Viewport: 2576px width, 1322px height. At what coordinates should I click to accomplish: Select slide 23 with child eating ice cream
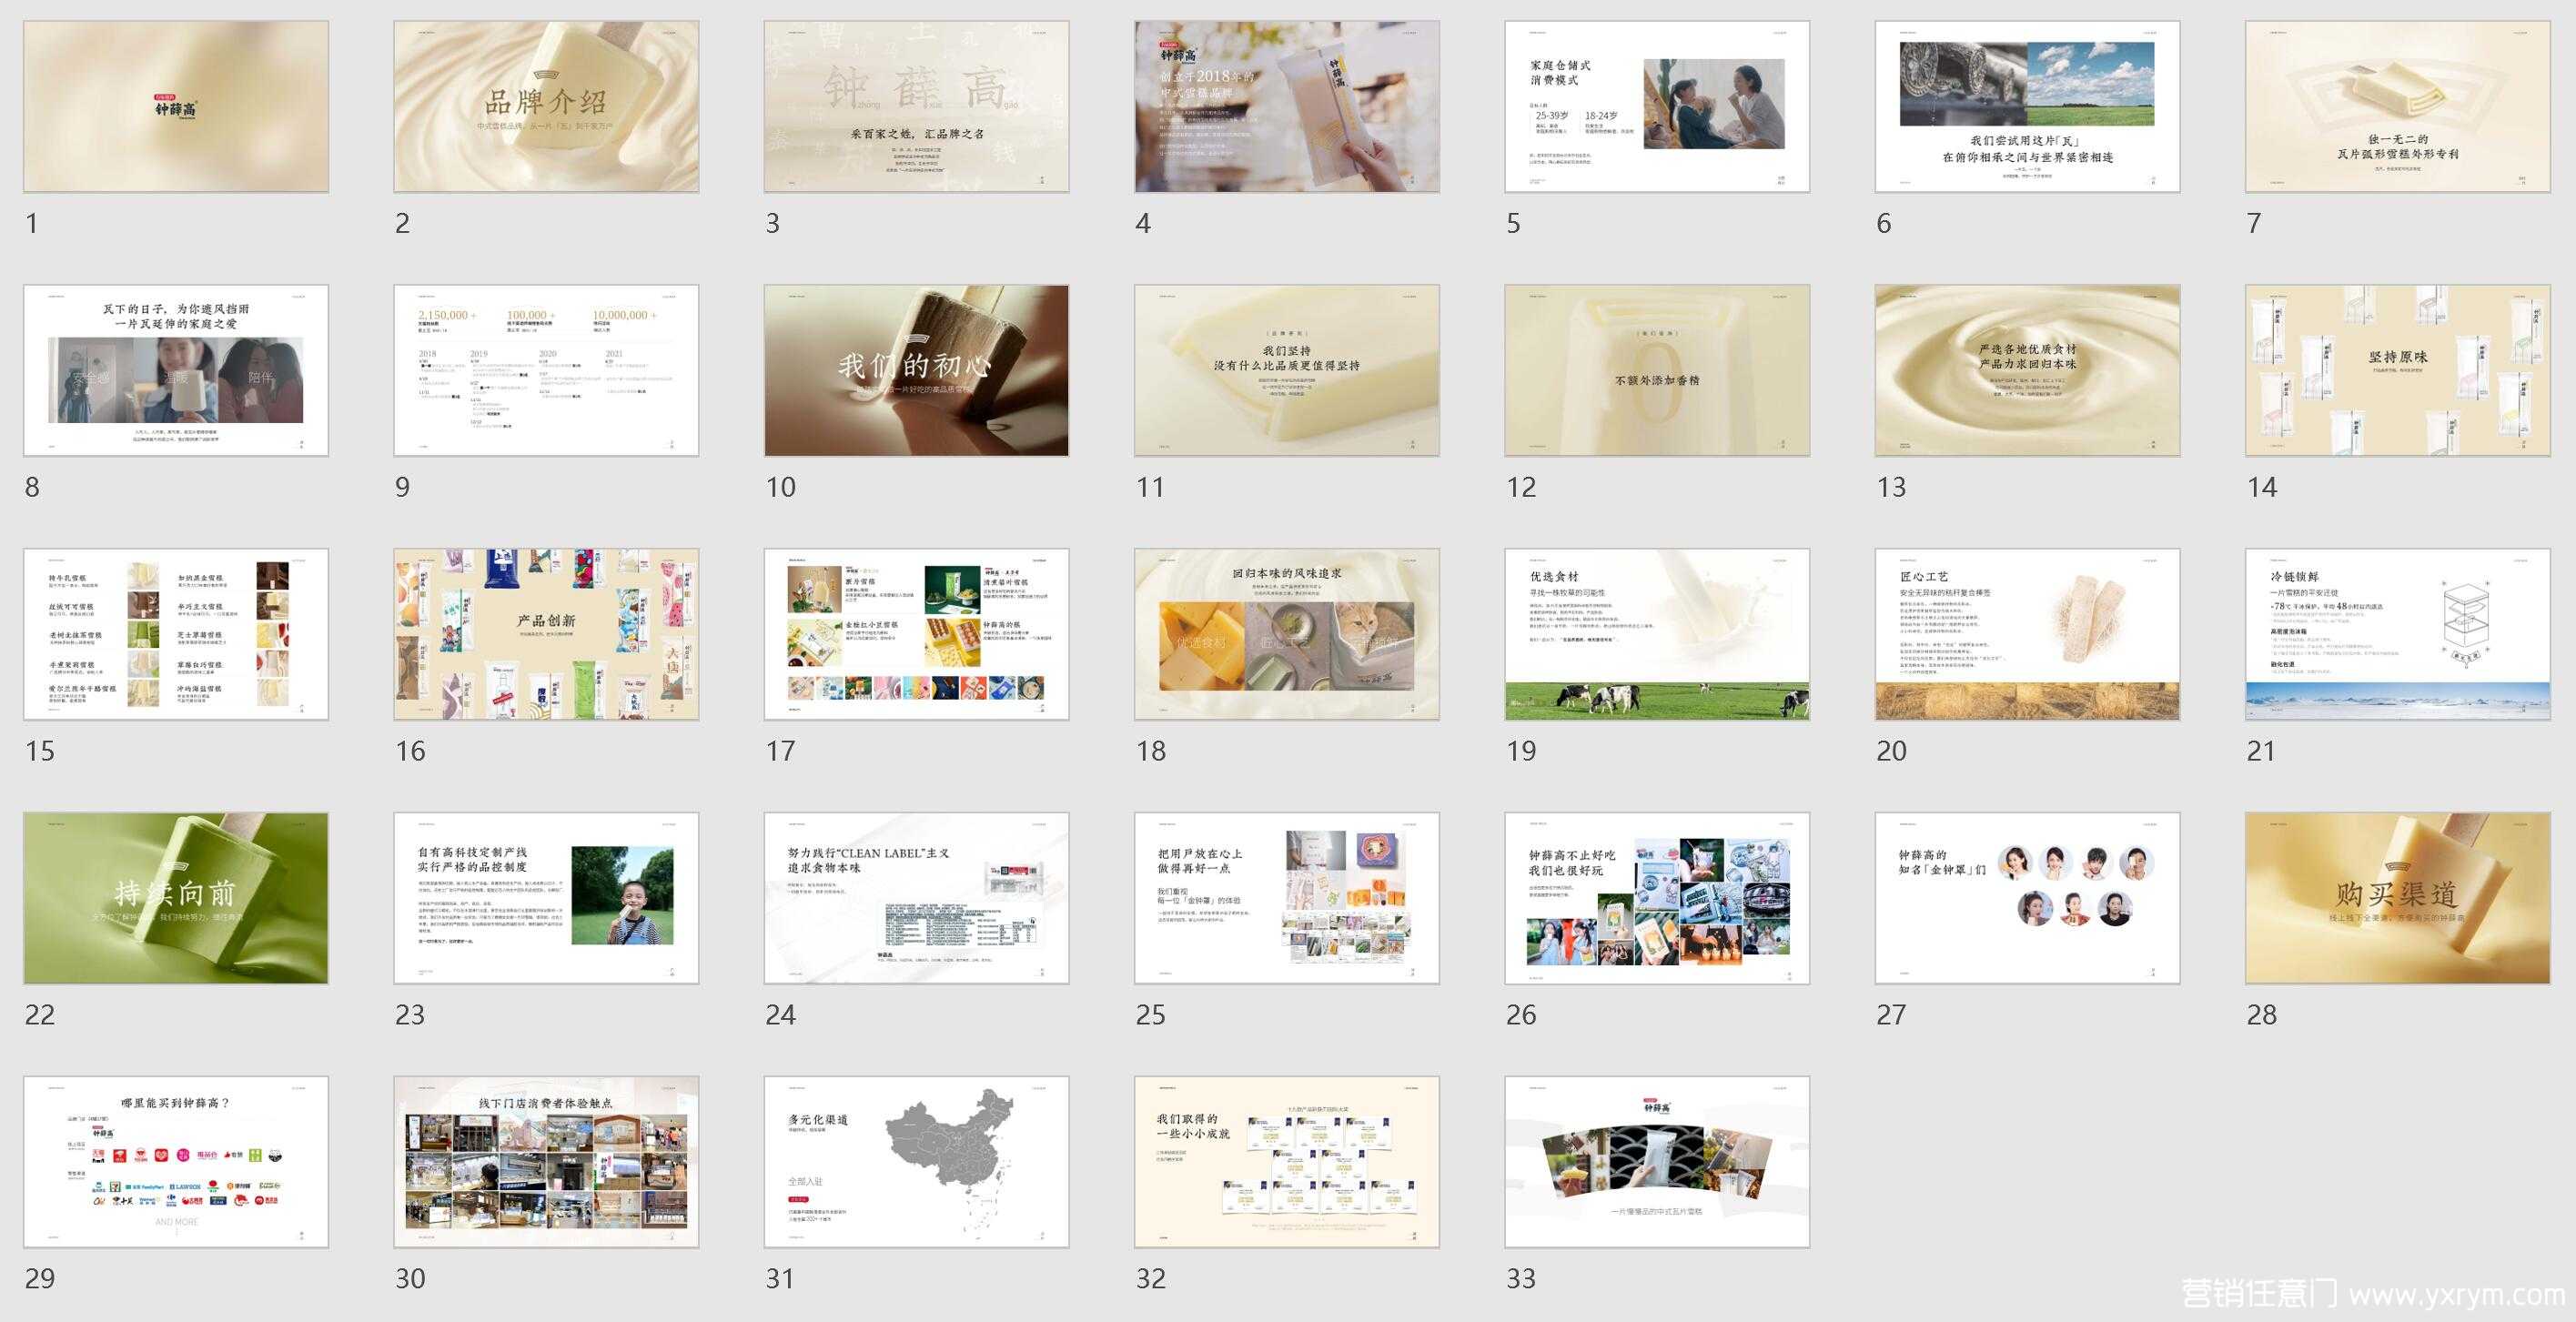click(546, 898)
